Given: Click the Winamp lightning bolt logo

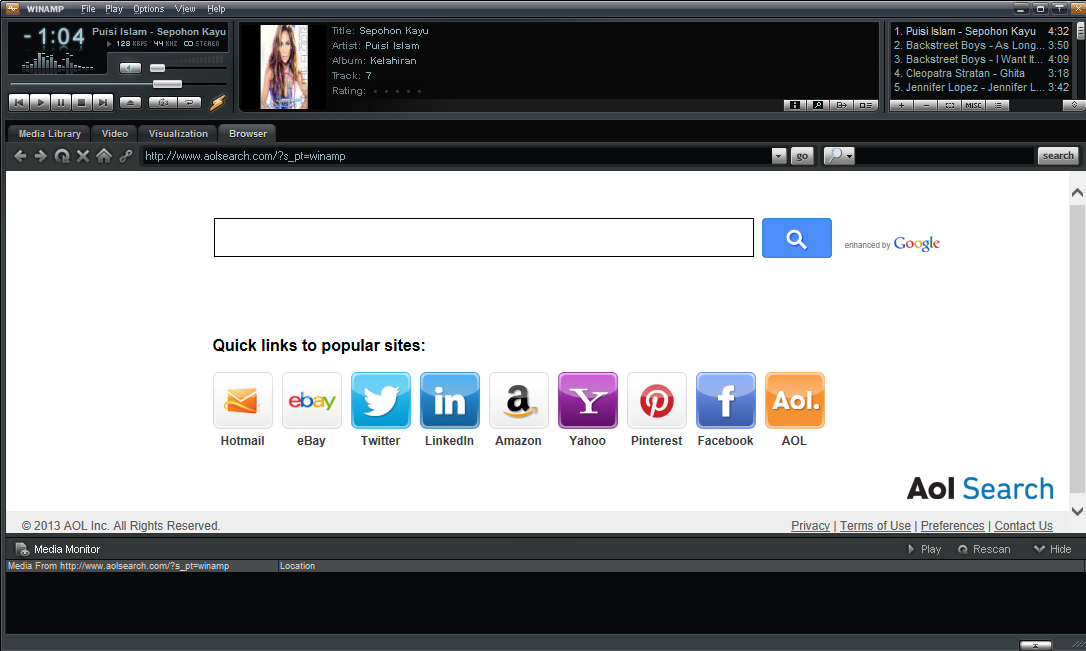Looking at the screenshot, I should pos(217,102).
